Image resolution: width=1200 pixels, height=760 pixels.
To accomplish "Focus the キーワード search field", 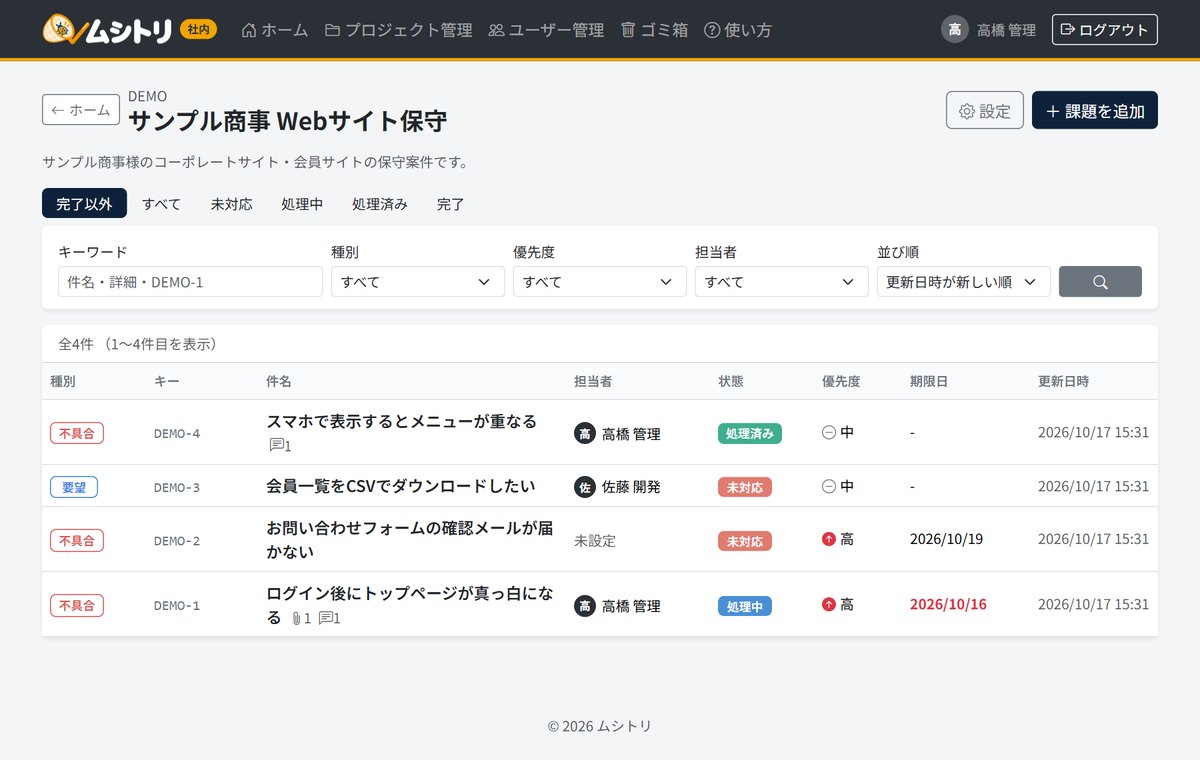I will tap(190, 282).
